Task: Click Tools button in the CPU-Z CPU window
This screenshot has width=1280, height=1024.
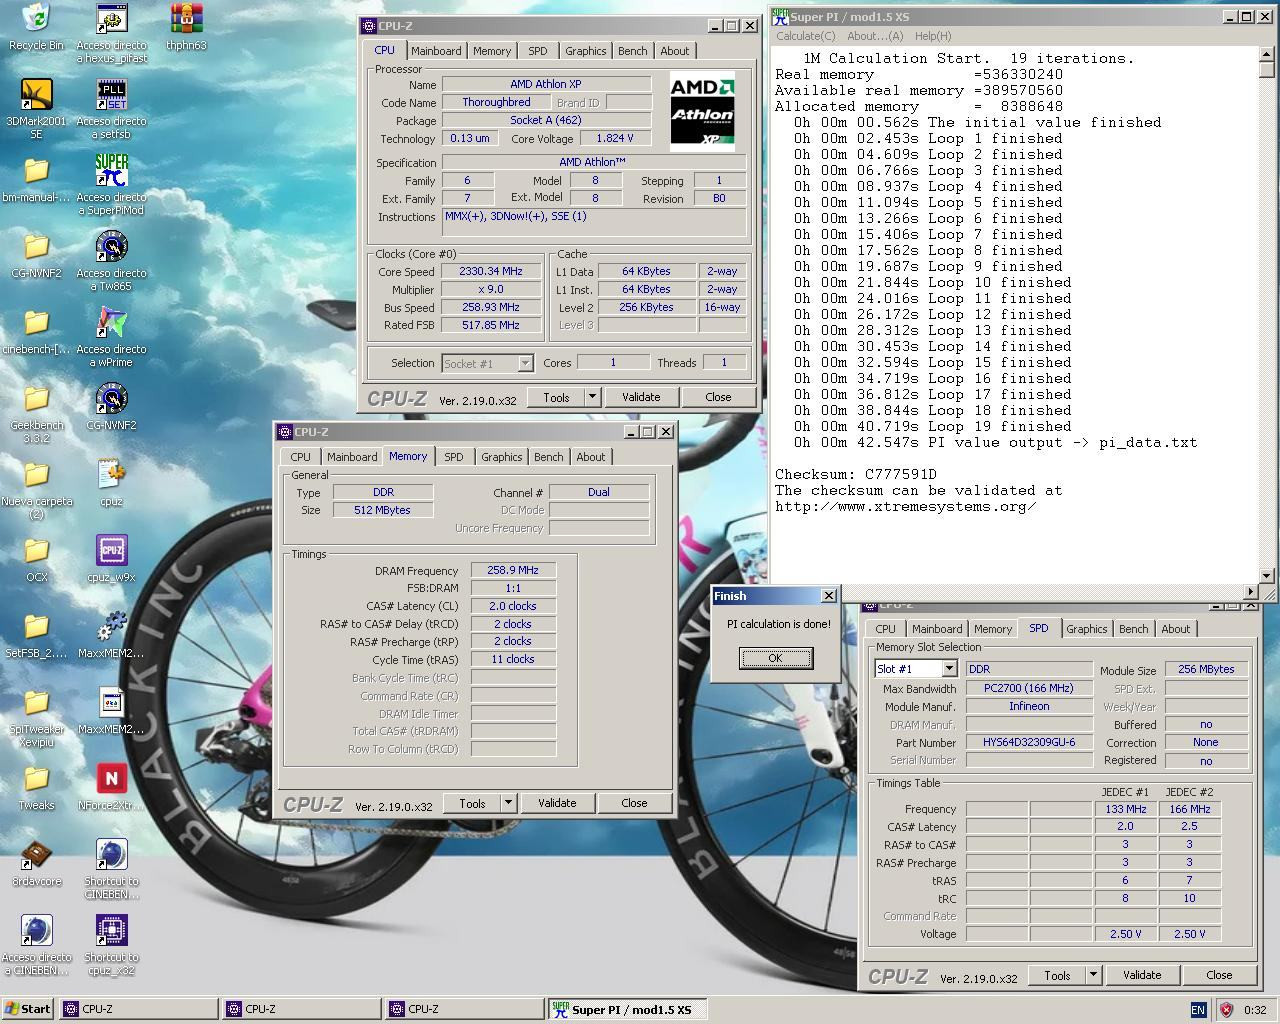Action: tap(556, 397)
